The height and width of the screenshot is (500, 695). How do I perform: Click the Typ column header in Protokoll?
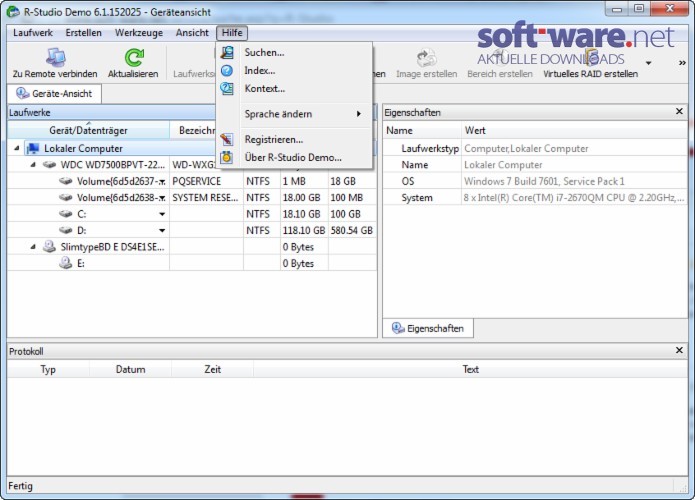(x=48, y=369)
